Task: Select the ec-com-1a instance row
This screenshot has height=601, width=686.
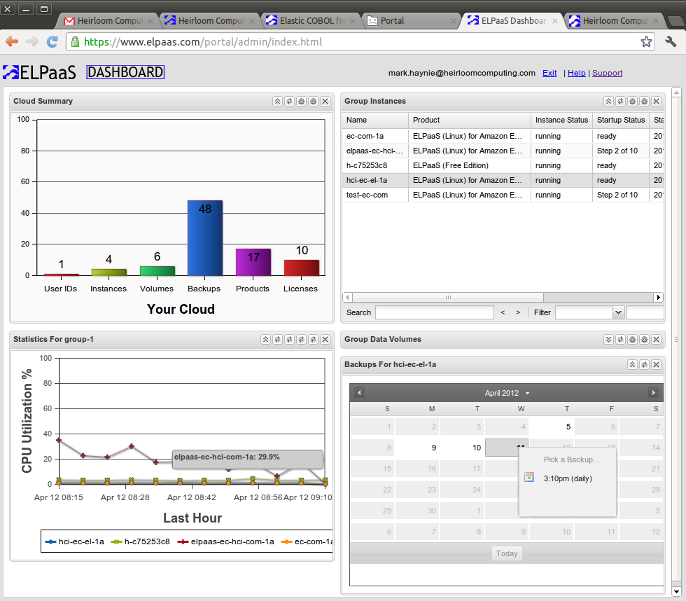Action: tap(503, 136)
